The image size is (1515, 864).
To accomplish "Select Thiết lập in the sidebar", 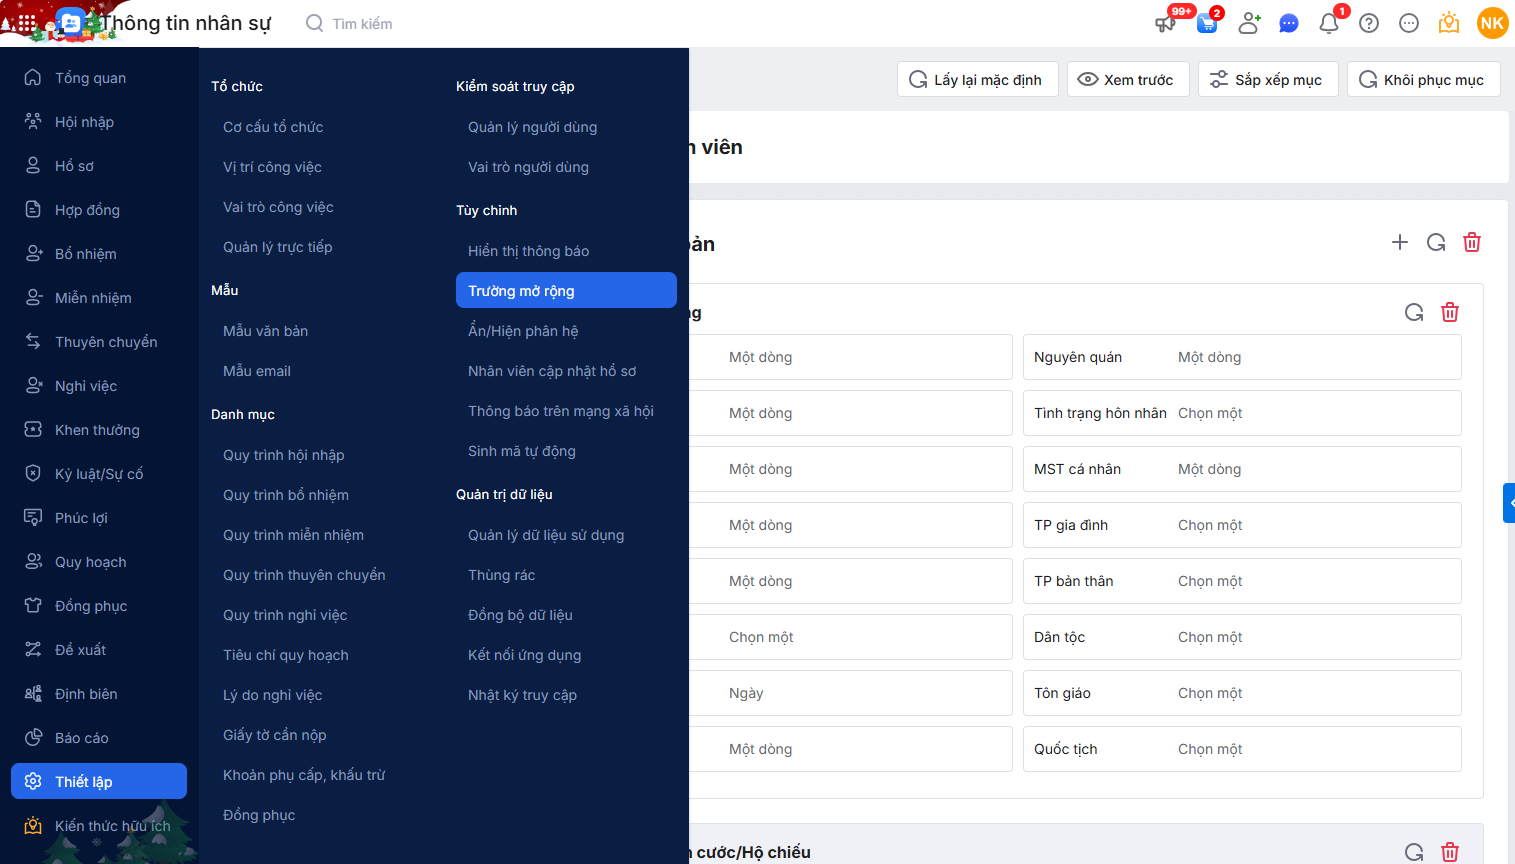I will coord(99,781).
